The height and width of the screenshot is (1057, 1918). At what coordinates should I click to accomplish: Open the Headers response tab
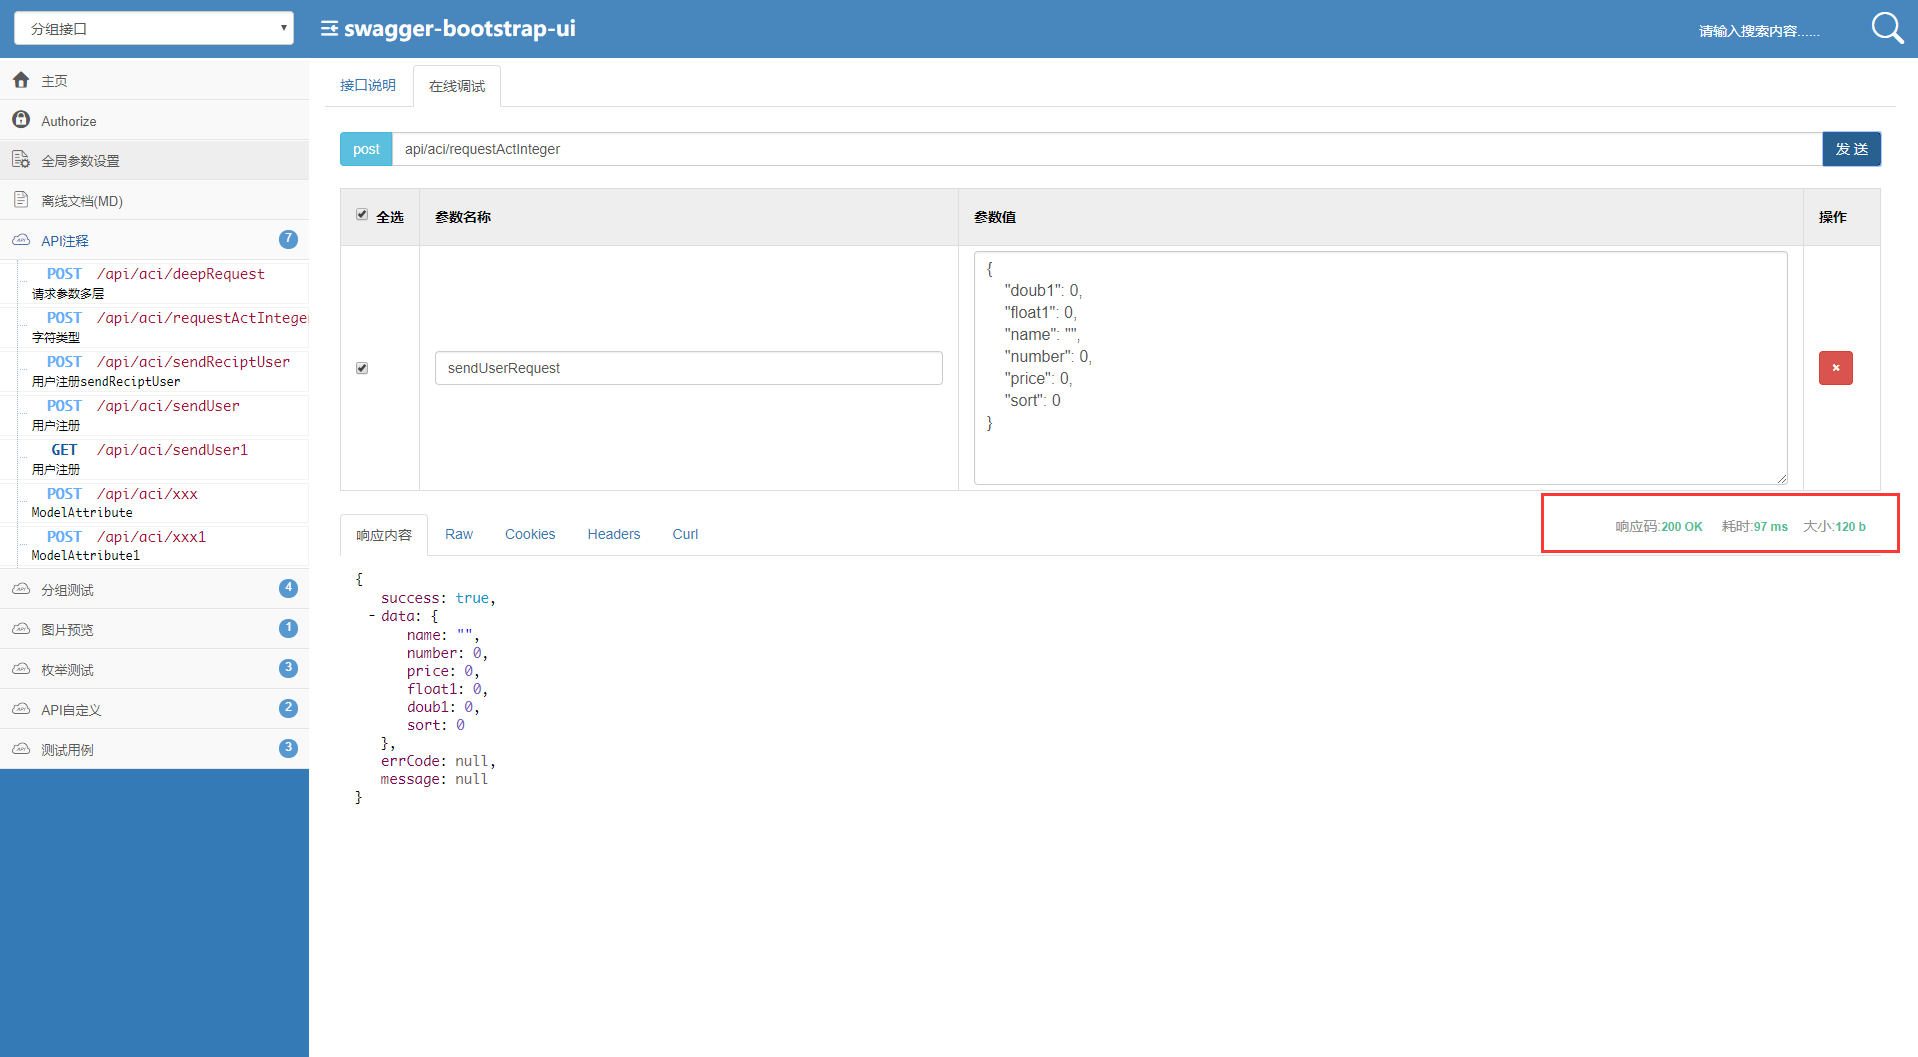(614, 534)
